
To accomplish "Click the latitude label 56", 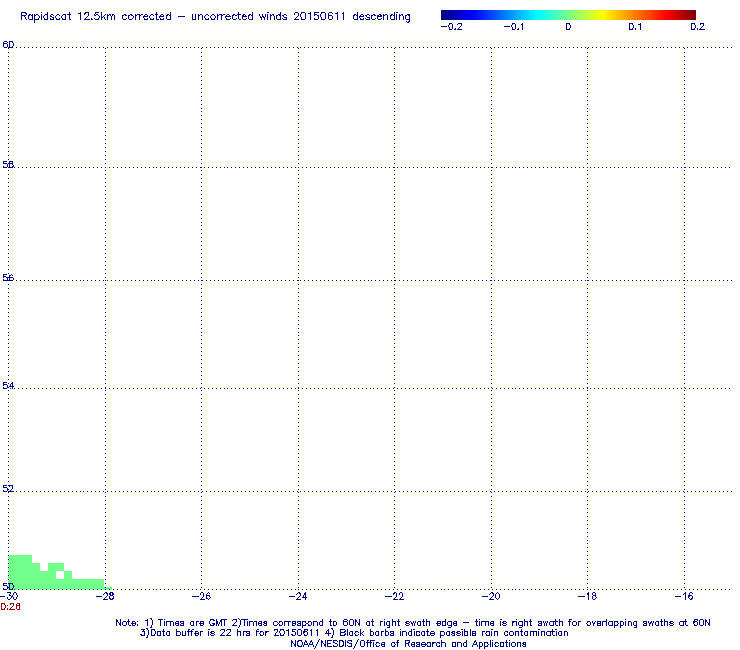I will pyautogui.click(x=8, y=278).
